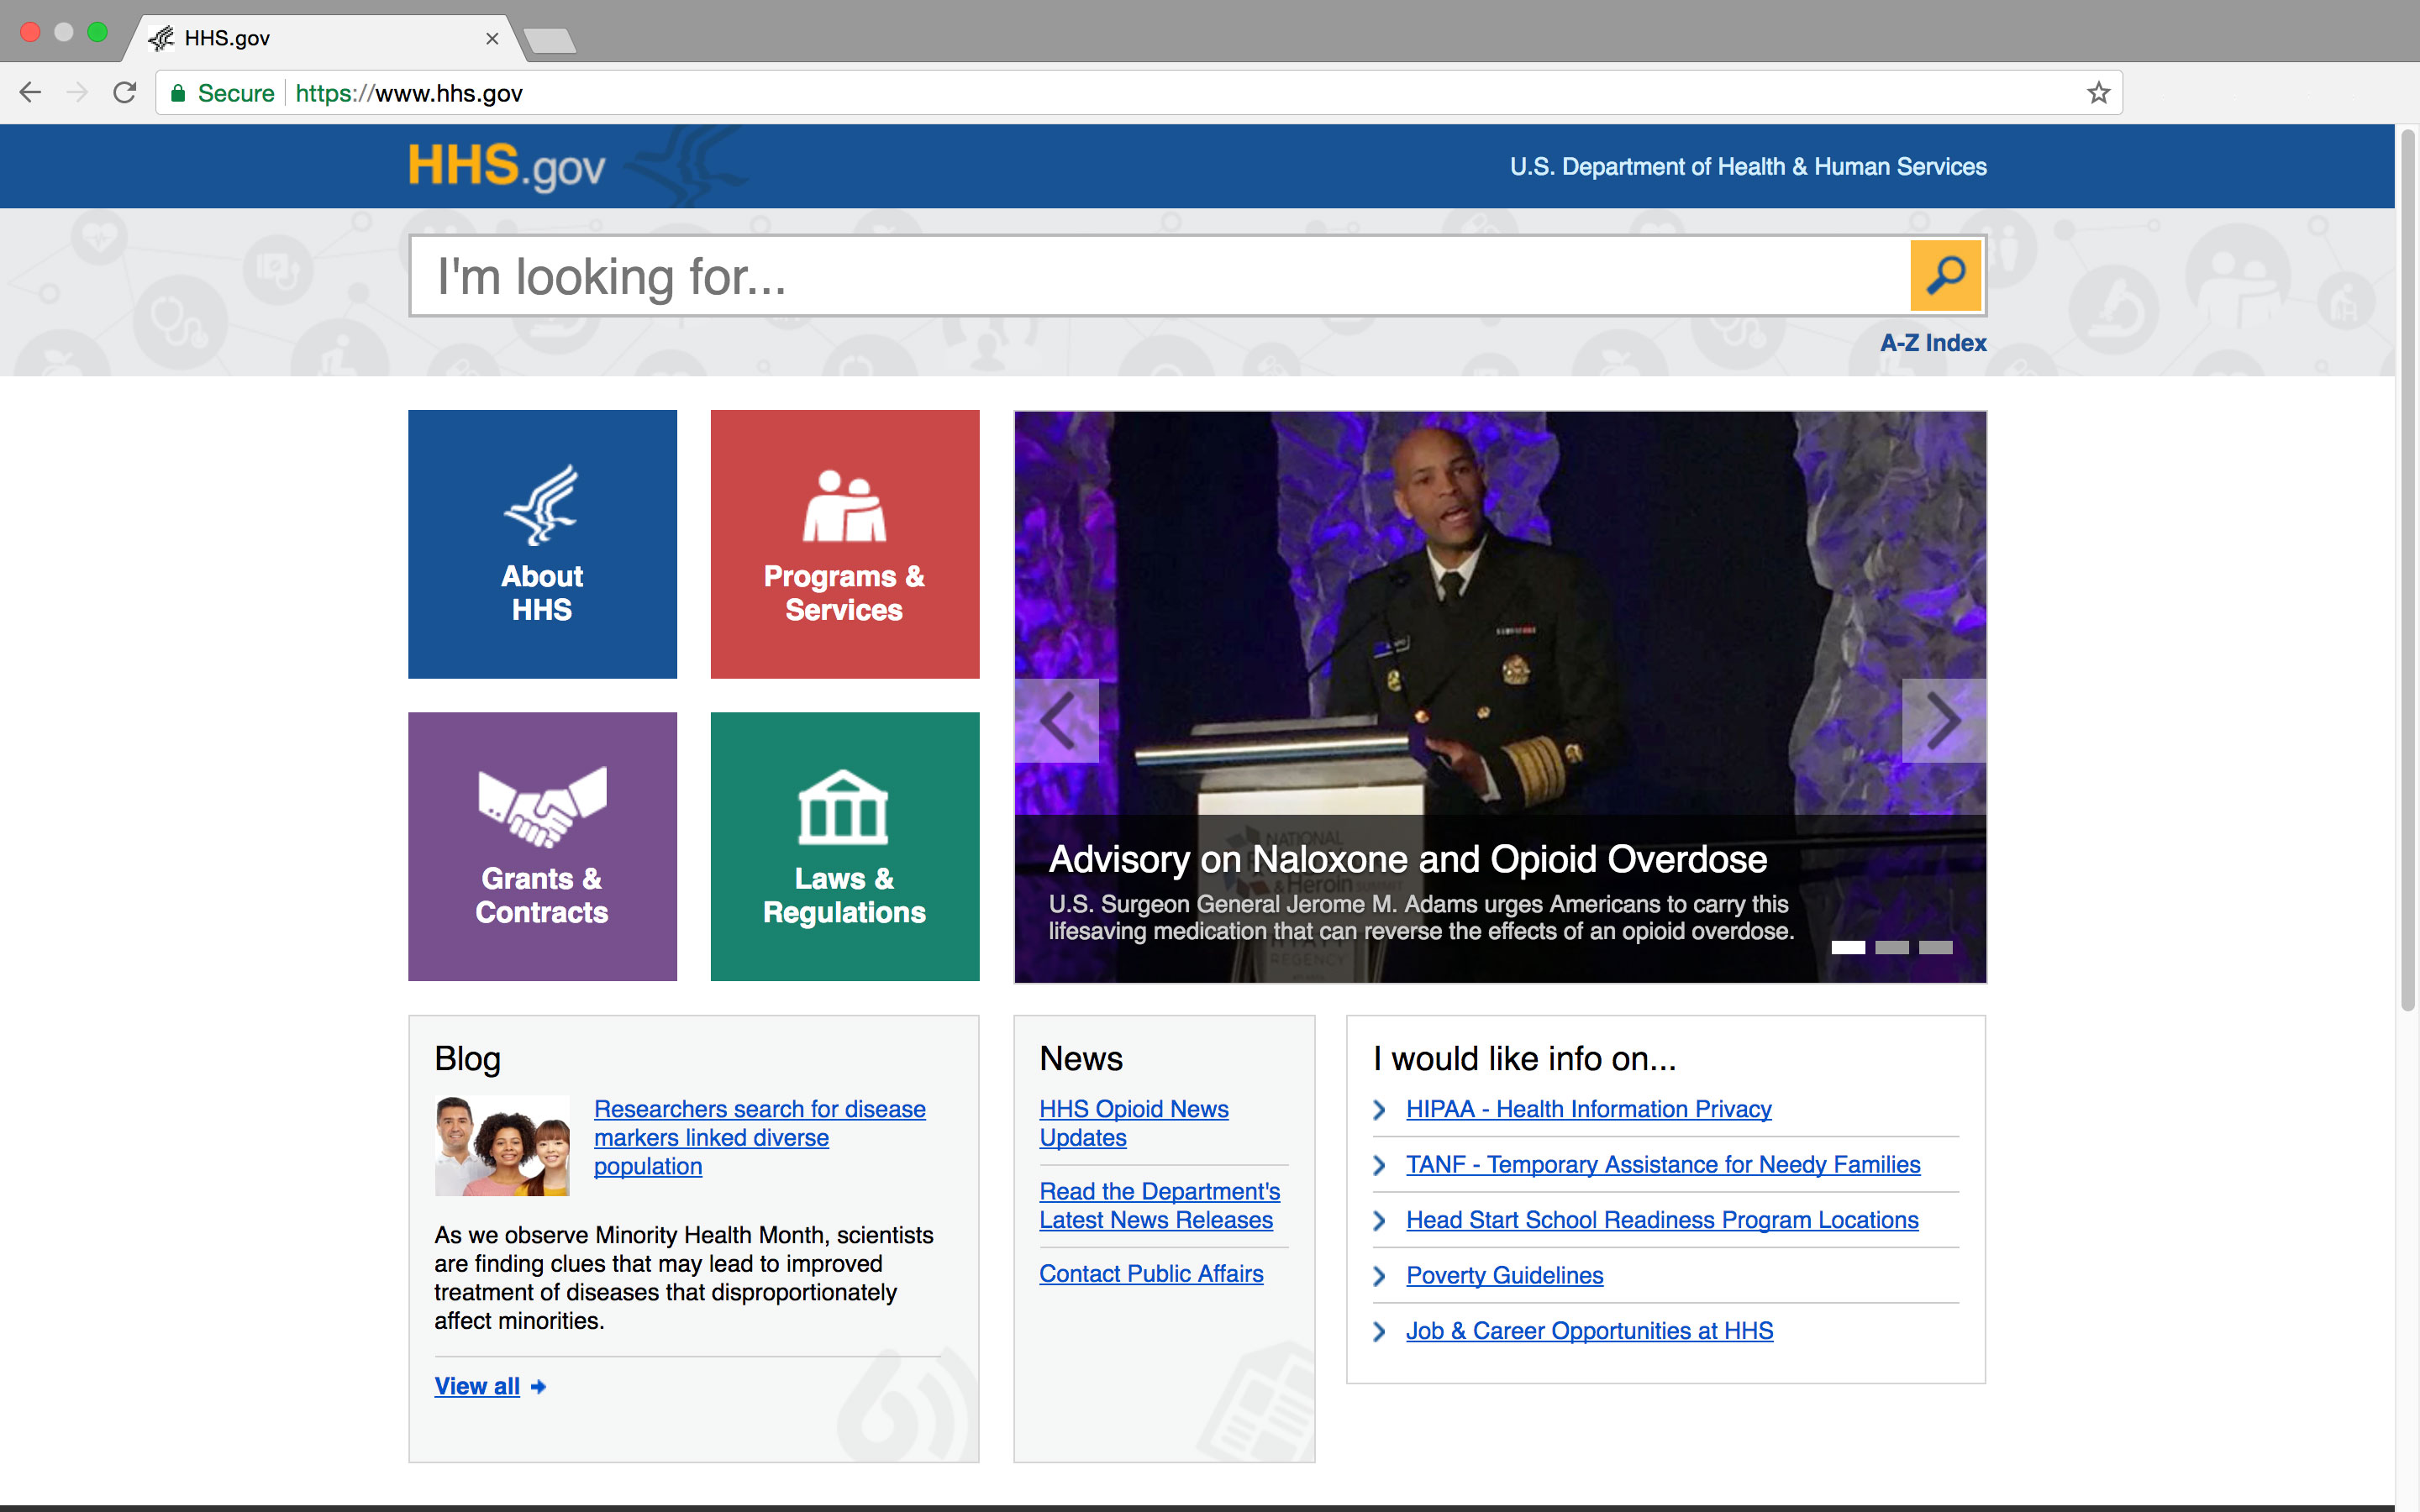Click the Blog View all link
This screenshot has width=2420, height=1512.
[478, 1386]
